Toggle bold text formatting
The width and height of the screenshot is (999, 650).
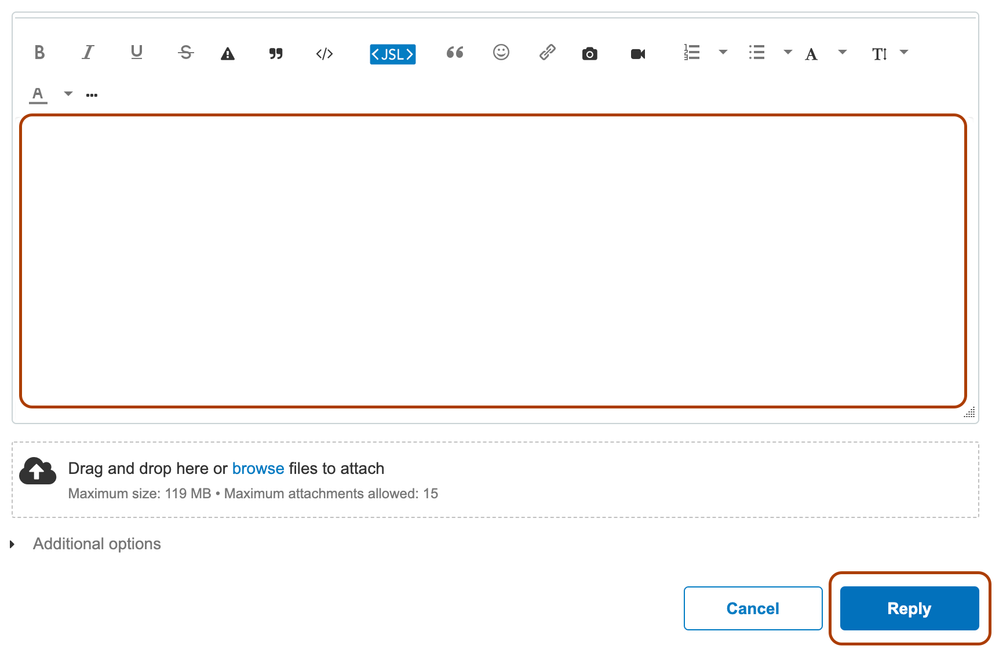click(x=39, y=52)
